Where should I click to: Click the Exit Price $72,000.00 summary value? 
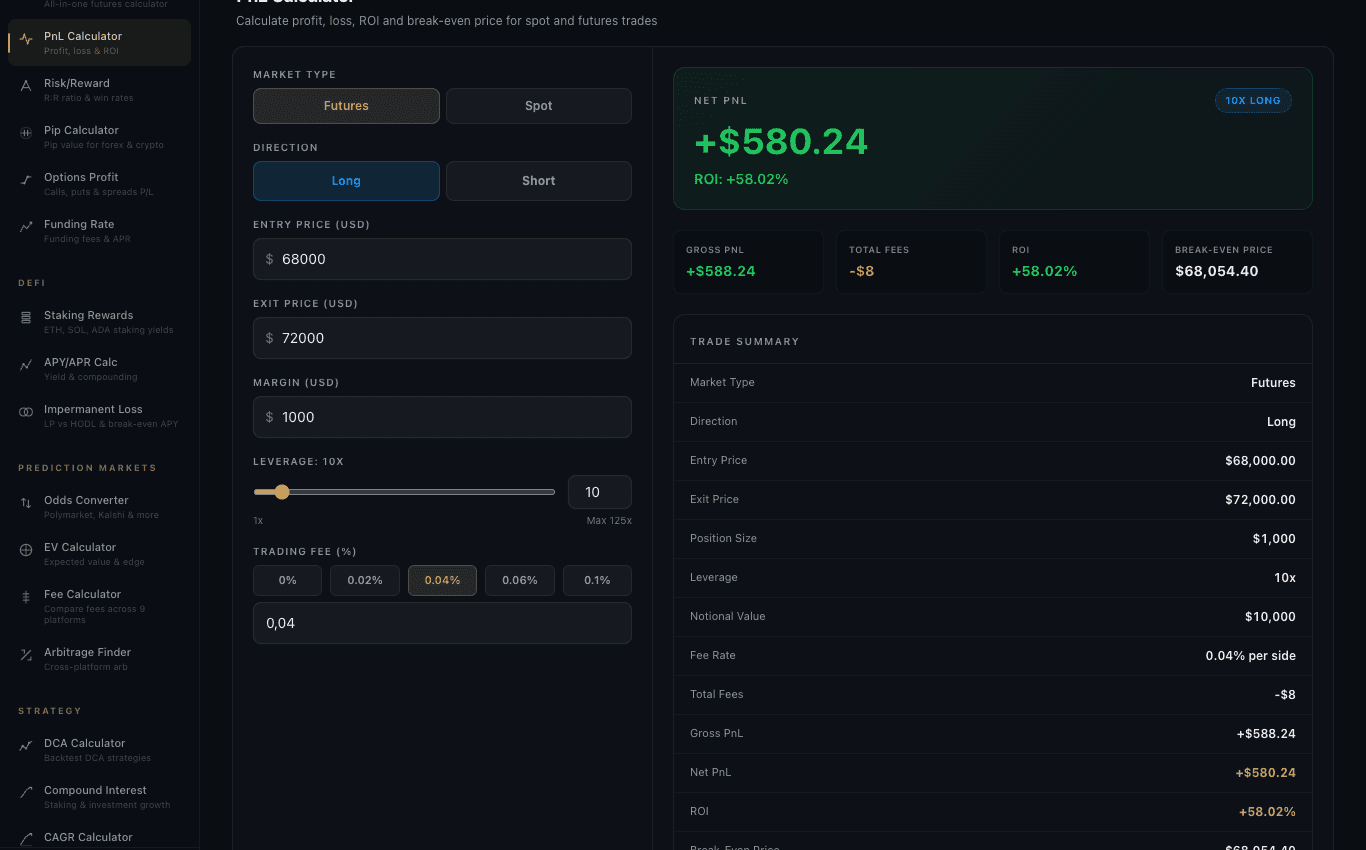click(x=1260, y=500)
